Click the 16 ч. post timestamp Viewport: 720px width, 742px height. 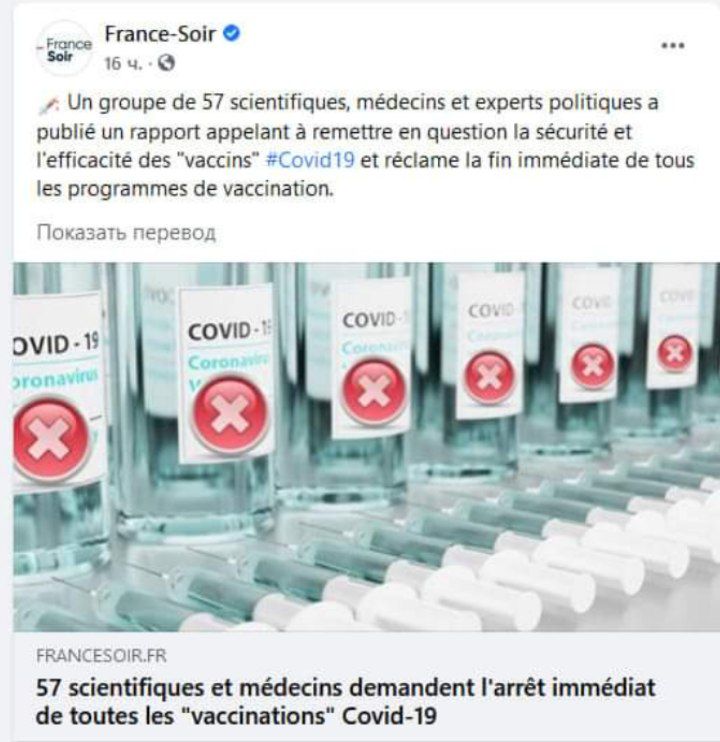click(123, 63)
